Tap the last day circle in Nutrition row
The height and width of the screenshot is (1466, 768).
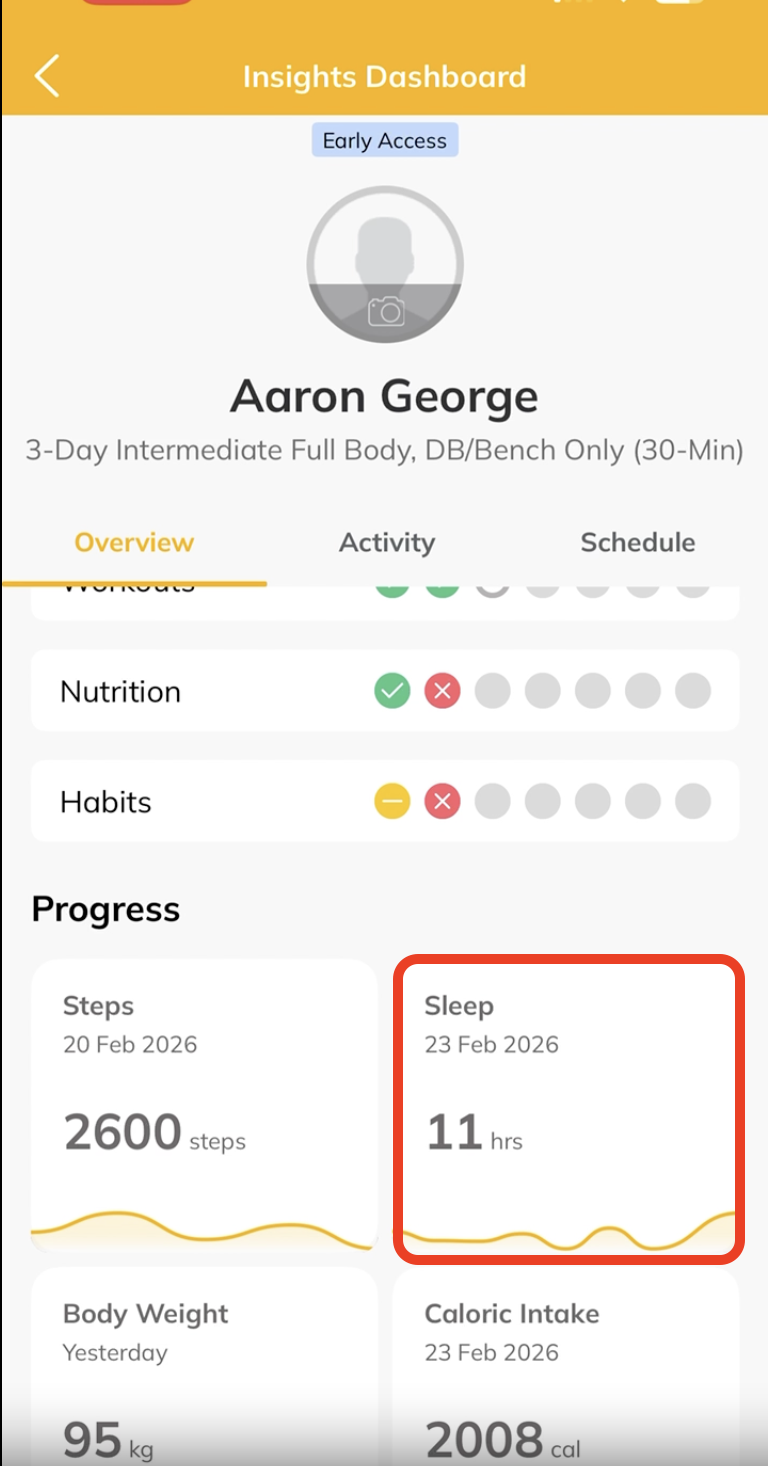pyautogui.click(x=692, y=691)
